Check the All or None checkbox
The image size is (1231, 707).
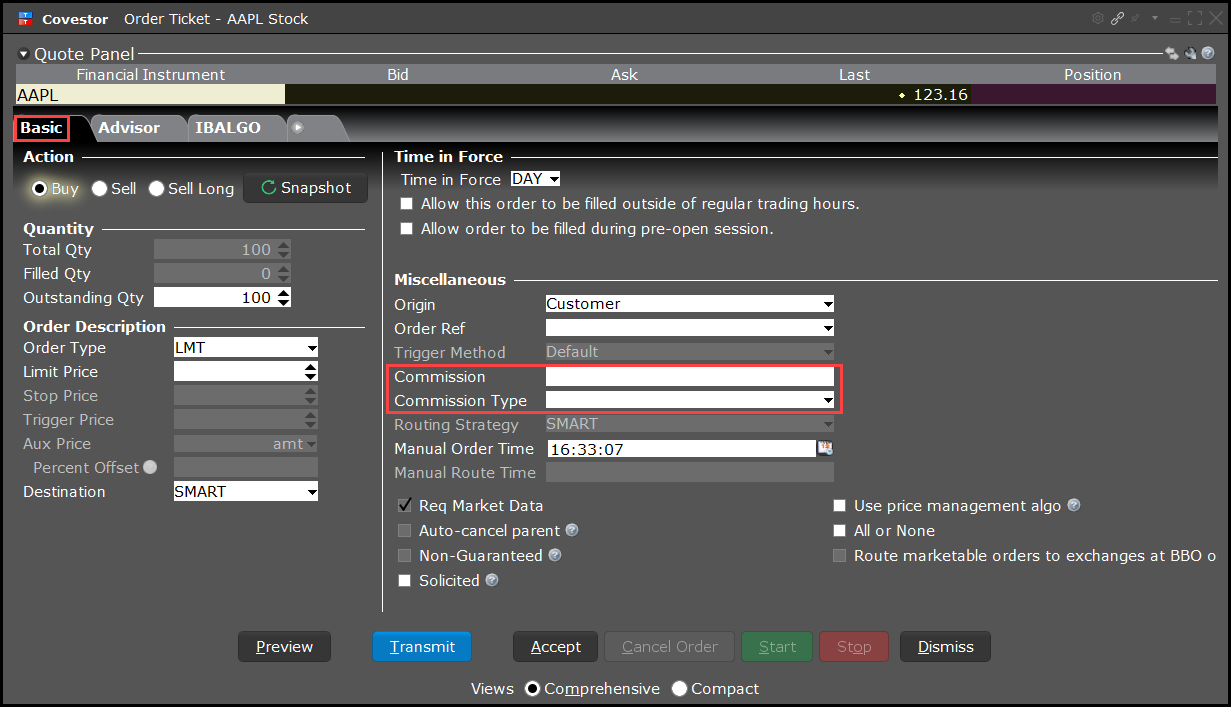coord(840,531)
